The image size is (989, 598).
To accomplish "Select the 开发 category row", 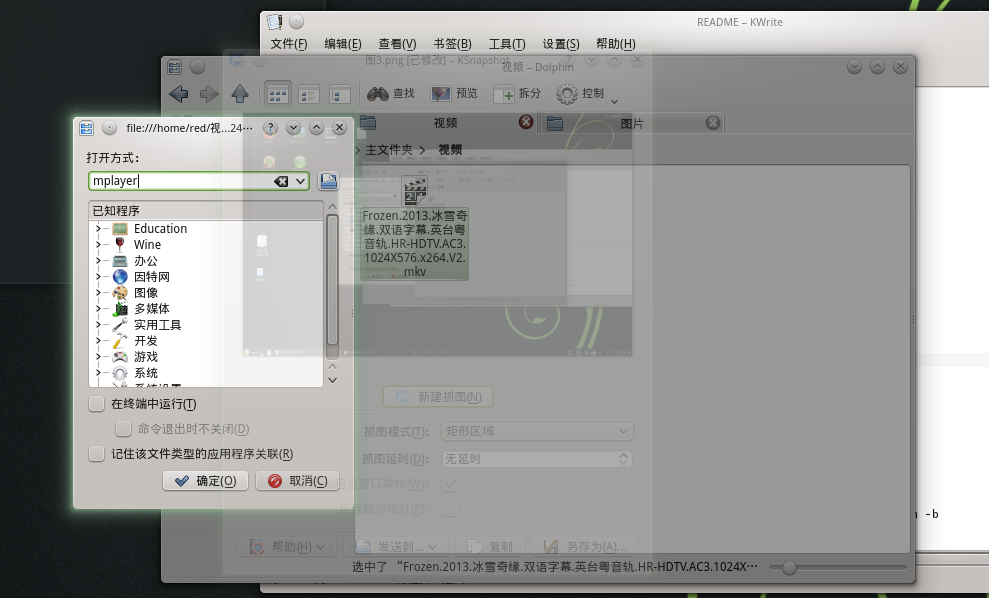I will pyautogui.click(x=206, y=341).
